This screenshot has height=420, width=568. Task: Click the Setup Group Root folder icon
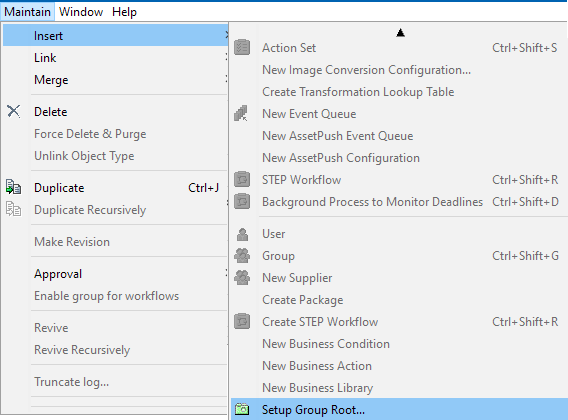[x=242, y=409]
